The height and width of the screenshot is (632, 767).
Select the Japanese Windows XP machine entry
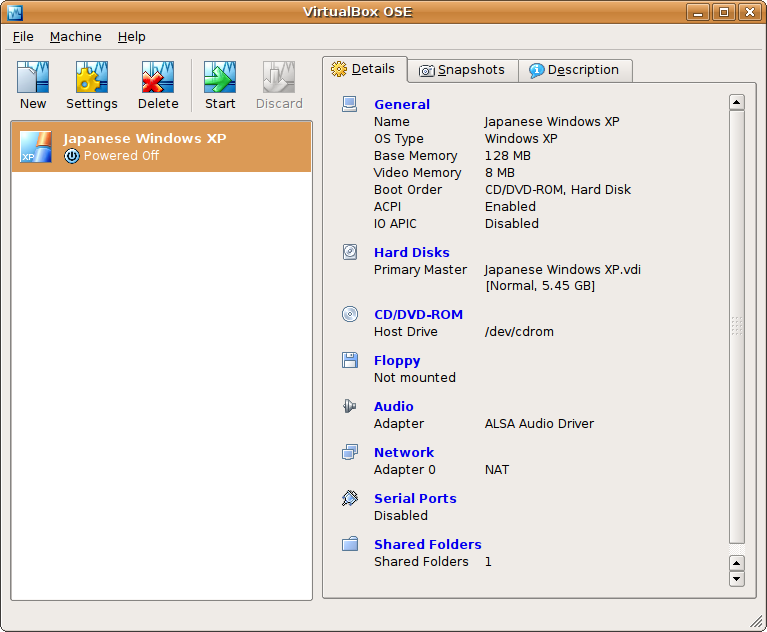tap(161, 147)
